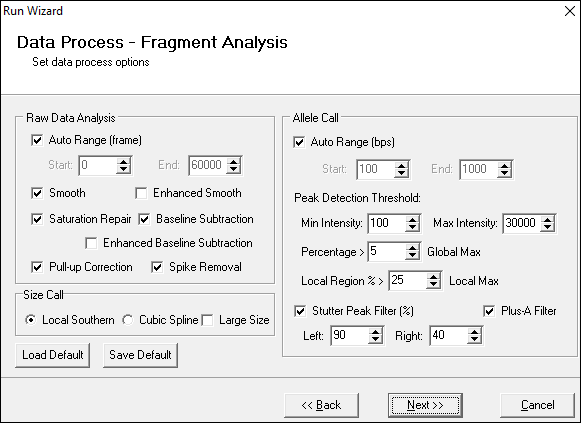Screen dimensions: 581x423
Task: Select Local Southern radio button
Action: coord(31,320)
